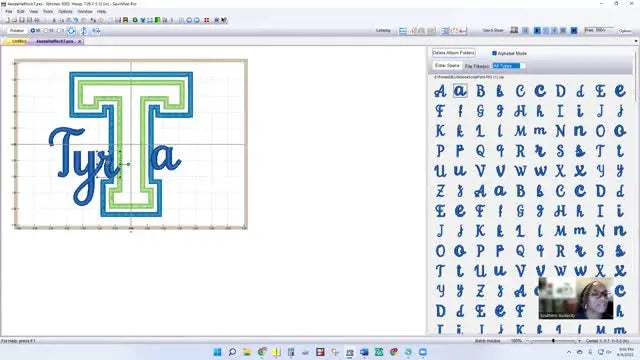This screenshot has height=360, width=640.
Task: Click the last dark Sew Simulator icon
Action: (x=573, y=30)
